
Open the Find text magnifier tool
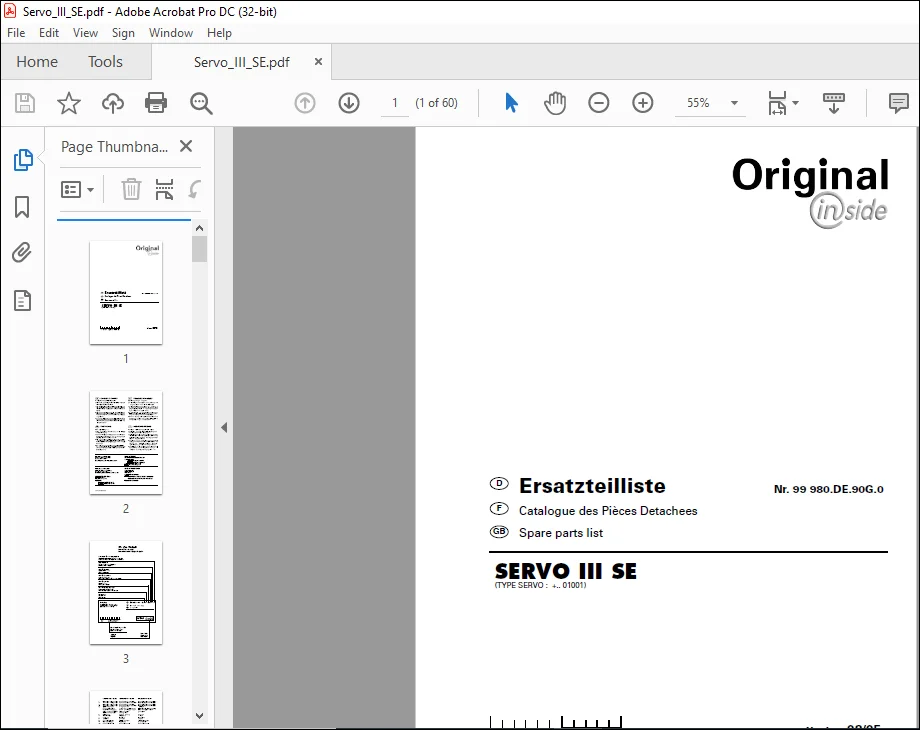point(201,103)
